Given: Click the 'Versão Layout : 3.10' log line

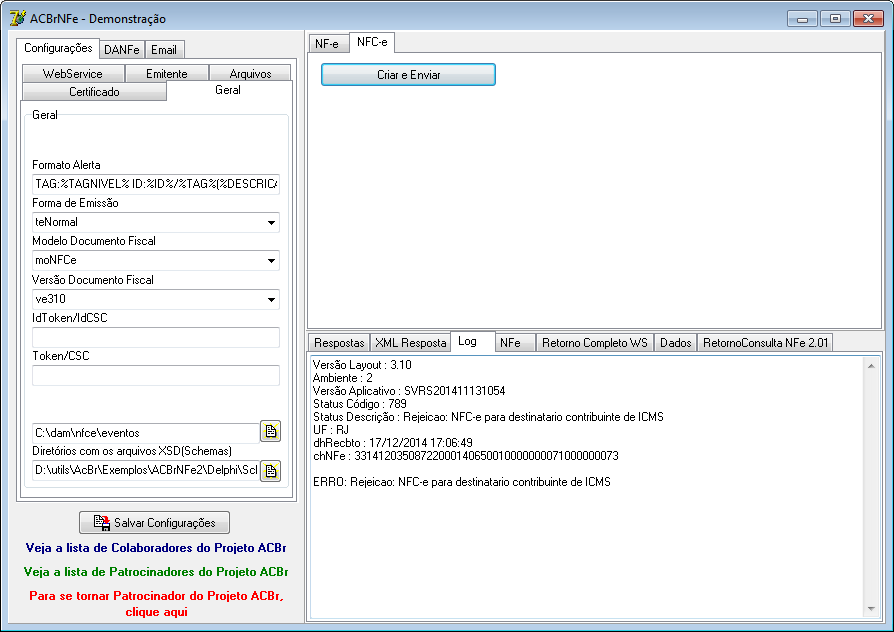Looking at the screenshot, I should click(362, 365).
